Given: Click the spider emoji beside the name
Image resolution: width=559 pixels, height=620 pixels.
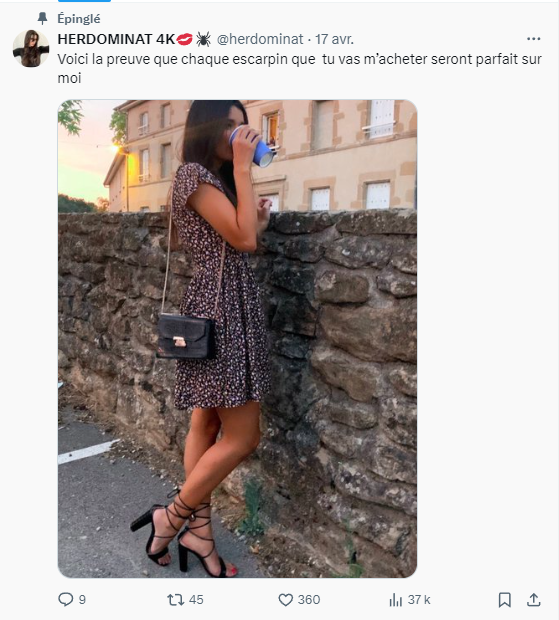Looking at the screenshot, I should [x=203, y=39].
